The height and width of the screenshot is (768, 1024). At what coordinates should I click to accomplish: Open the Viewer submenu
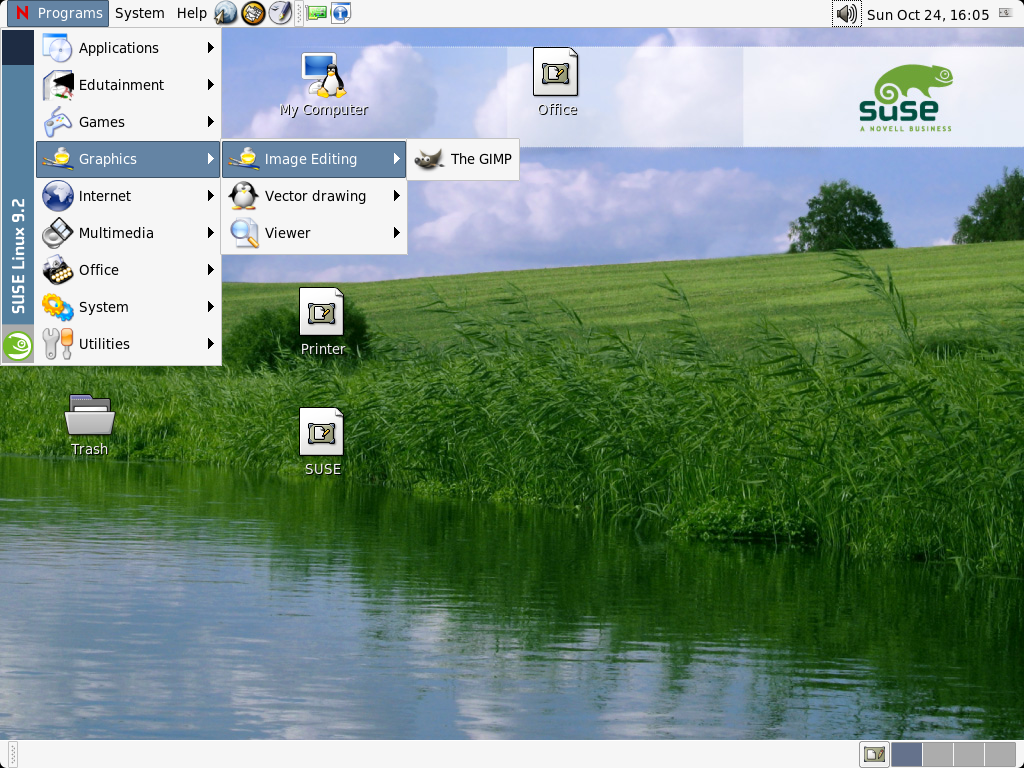point(314,233)
